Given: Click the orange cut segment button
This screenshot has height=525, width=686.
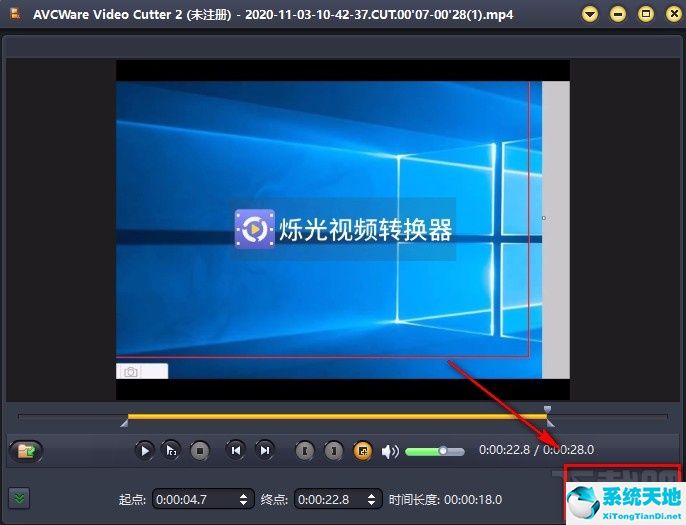Looking at the screenshot, I should pyautogui.click(x=363, y=451).
